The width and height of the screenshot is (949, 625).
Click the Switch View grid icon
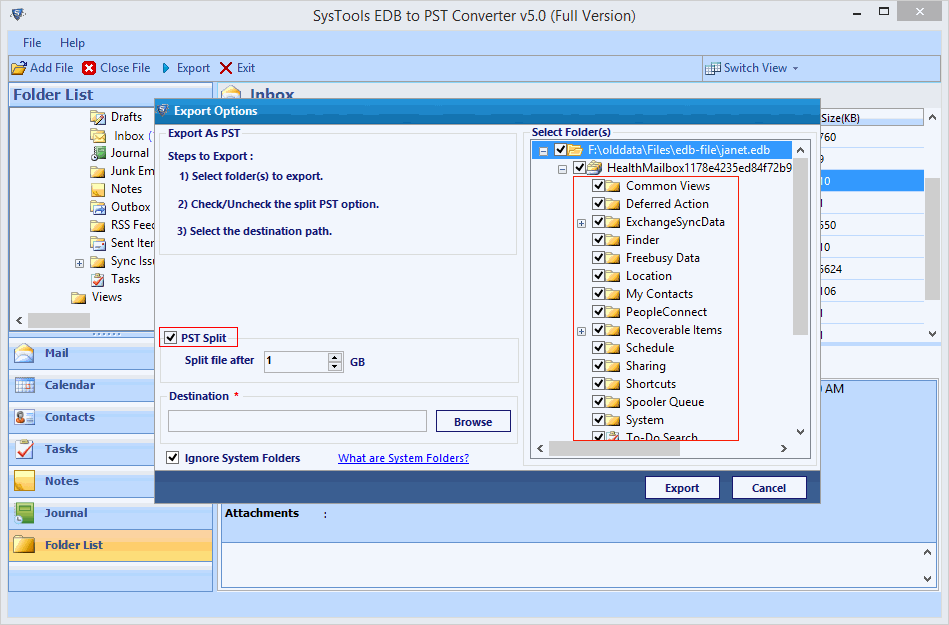[x=712, y=68]
